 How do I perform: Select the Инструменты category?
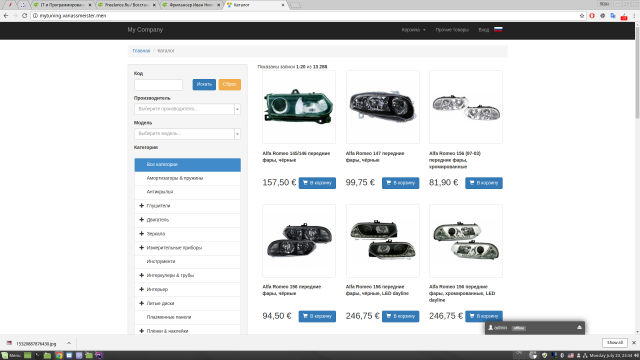point(187,261)
